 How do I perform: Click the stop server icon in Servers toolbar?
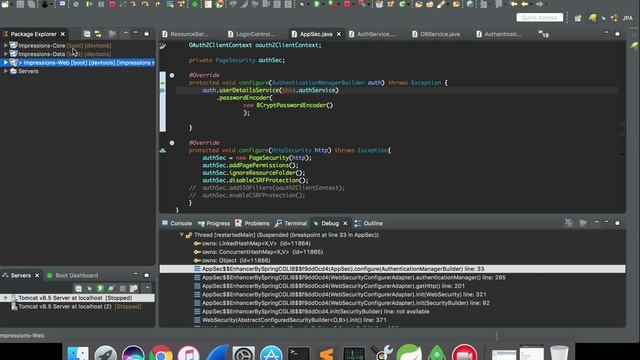122,289
